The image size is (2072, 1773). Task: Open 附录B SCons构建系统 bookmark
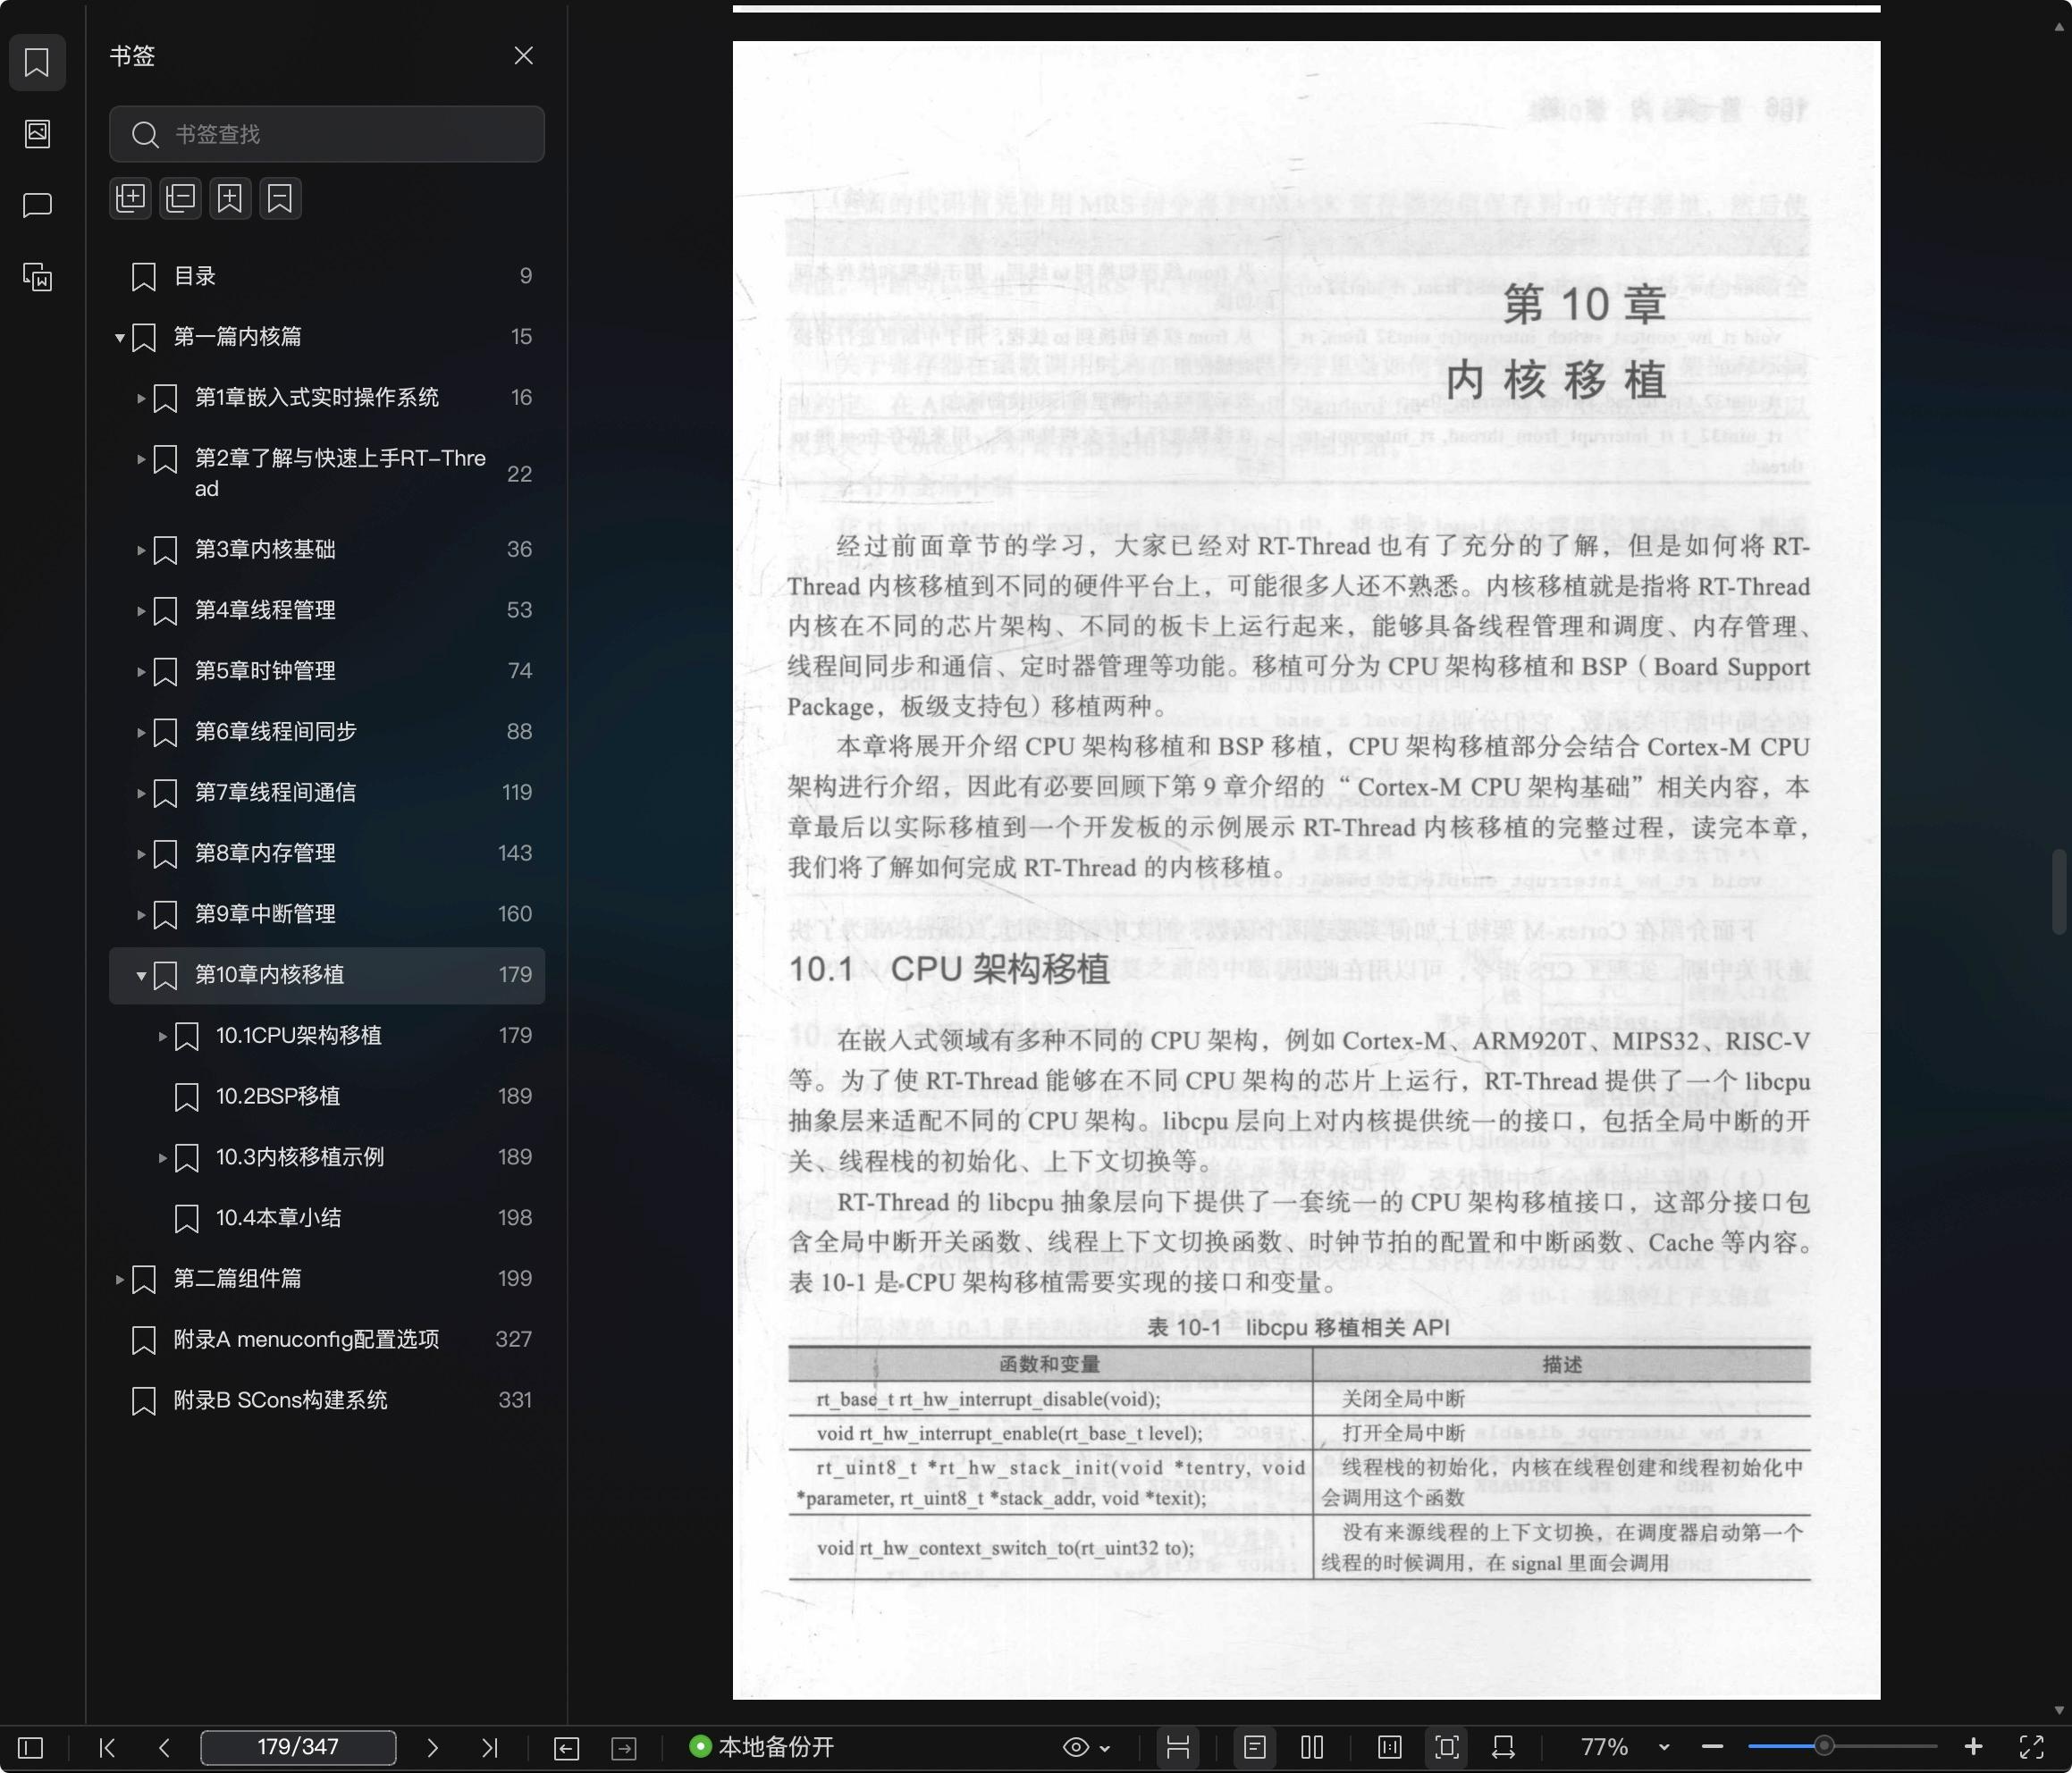point(327,1400)
